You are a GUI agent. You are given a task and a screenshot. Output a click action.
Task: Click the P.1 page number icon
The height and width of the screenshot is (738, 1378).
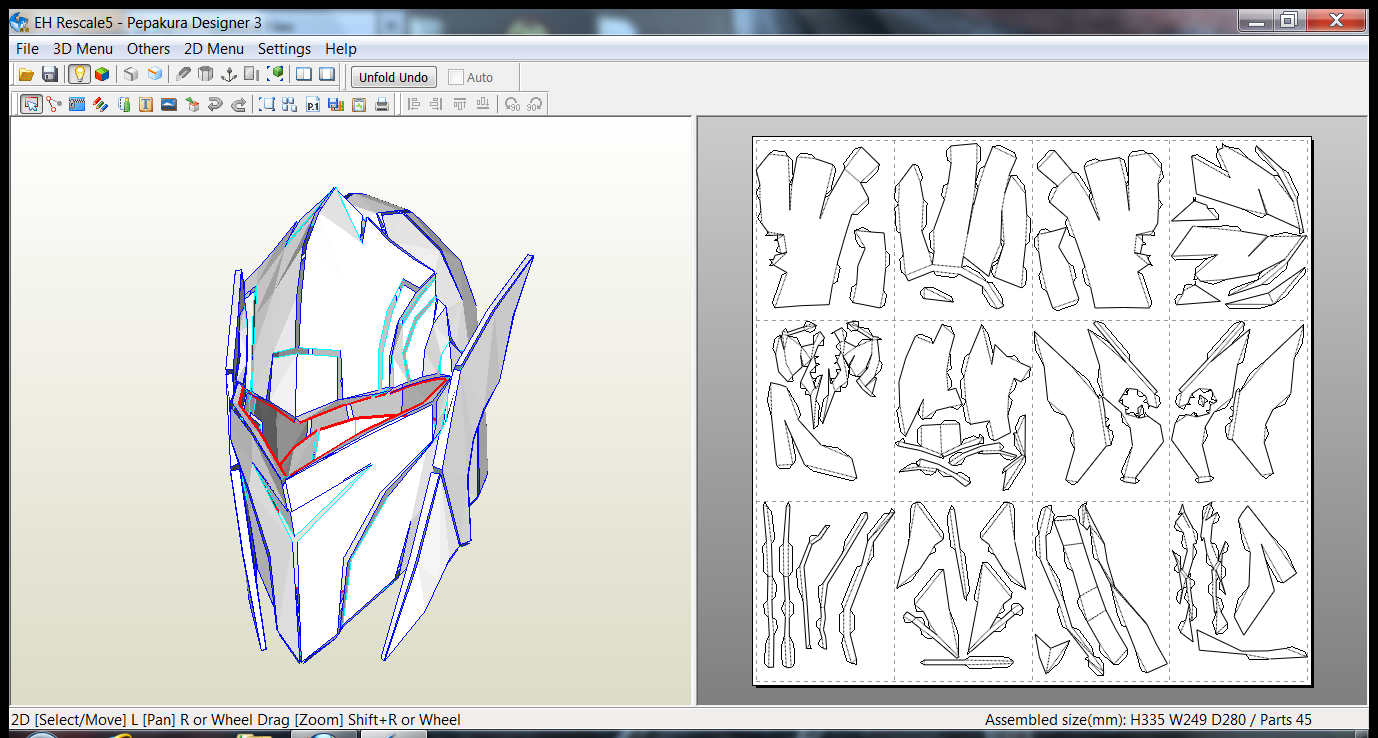[313, 104]
